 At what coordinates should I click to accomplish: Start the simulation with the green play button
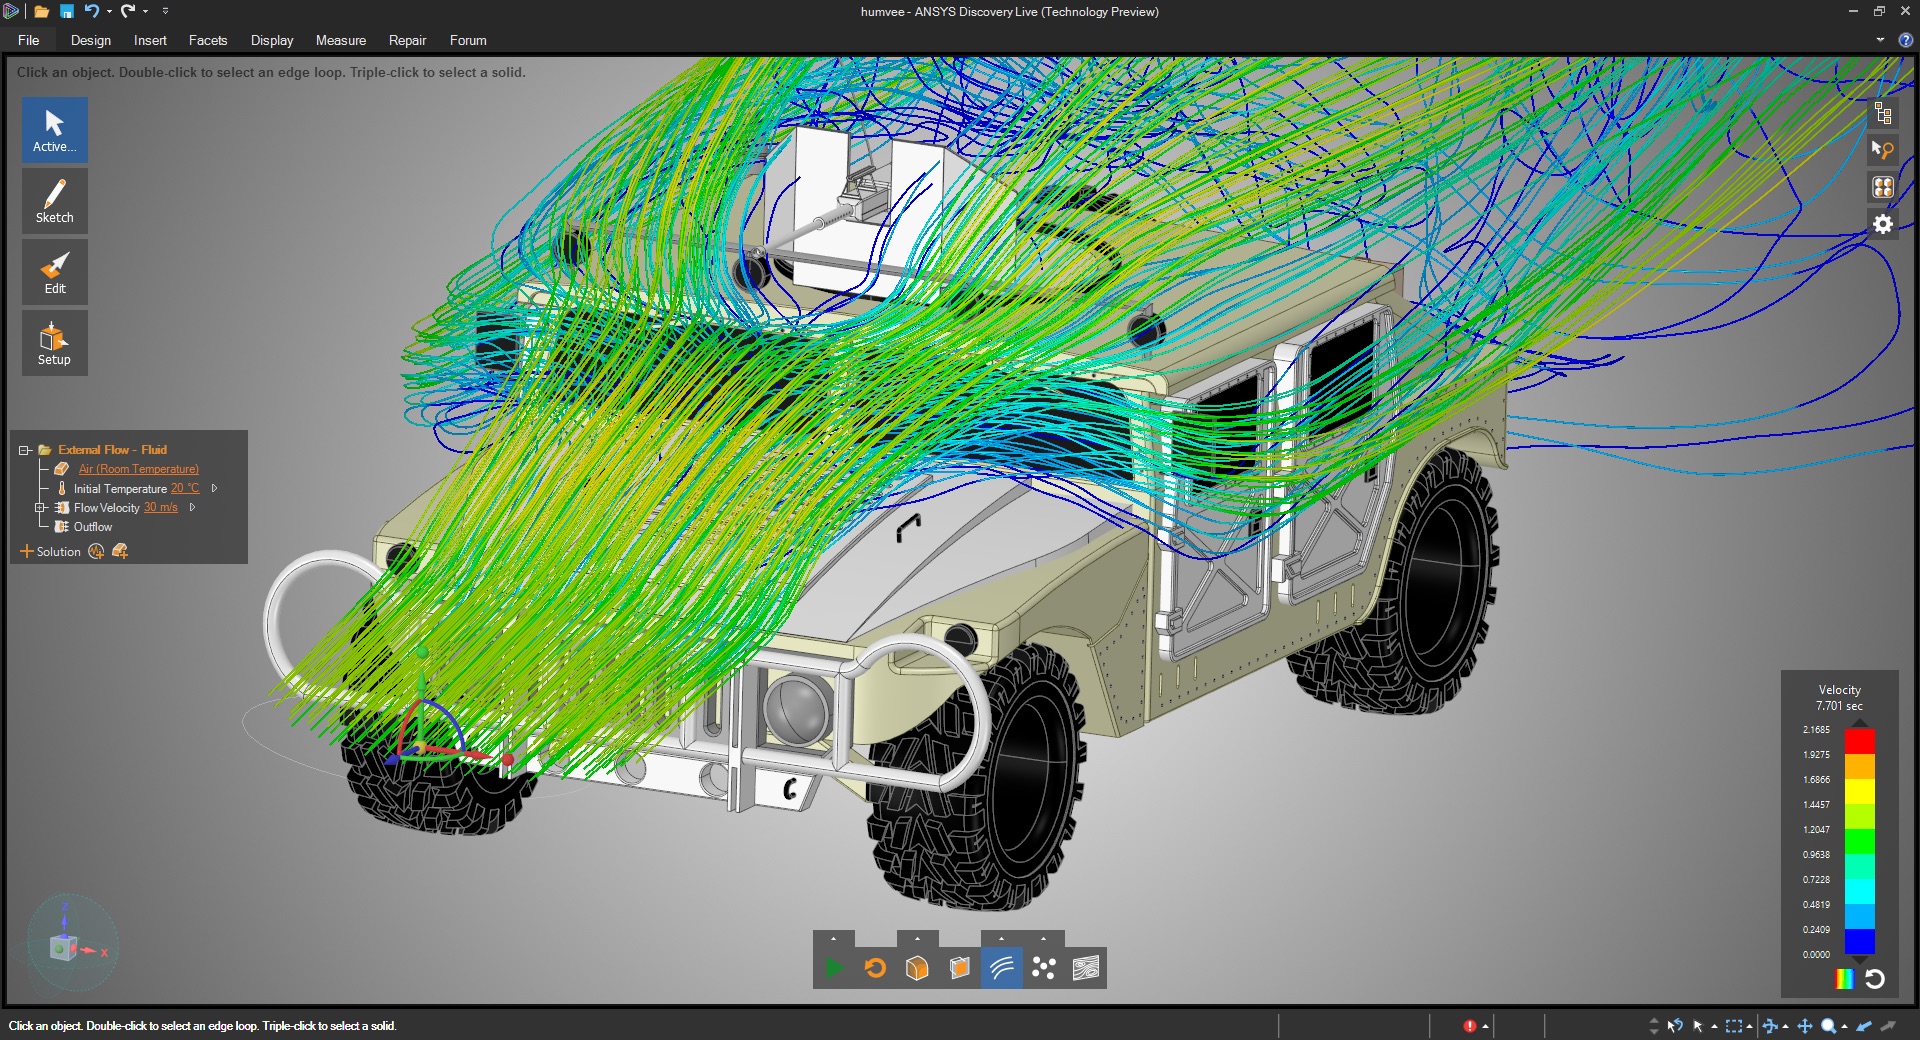[834, 968]
